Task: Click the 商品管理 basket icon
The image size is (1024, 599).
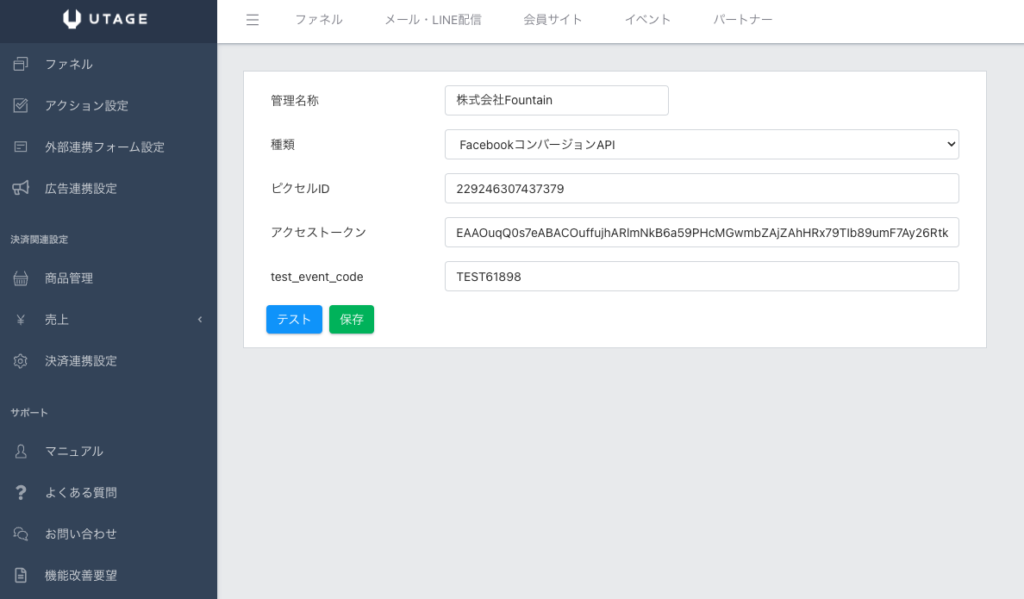Action: click(20, 278)
